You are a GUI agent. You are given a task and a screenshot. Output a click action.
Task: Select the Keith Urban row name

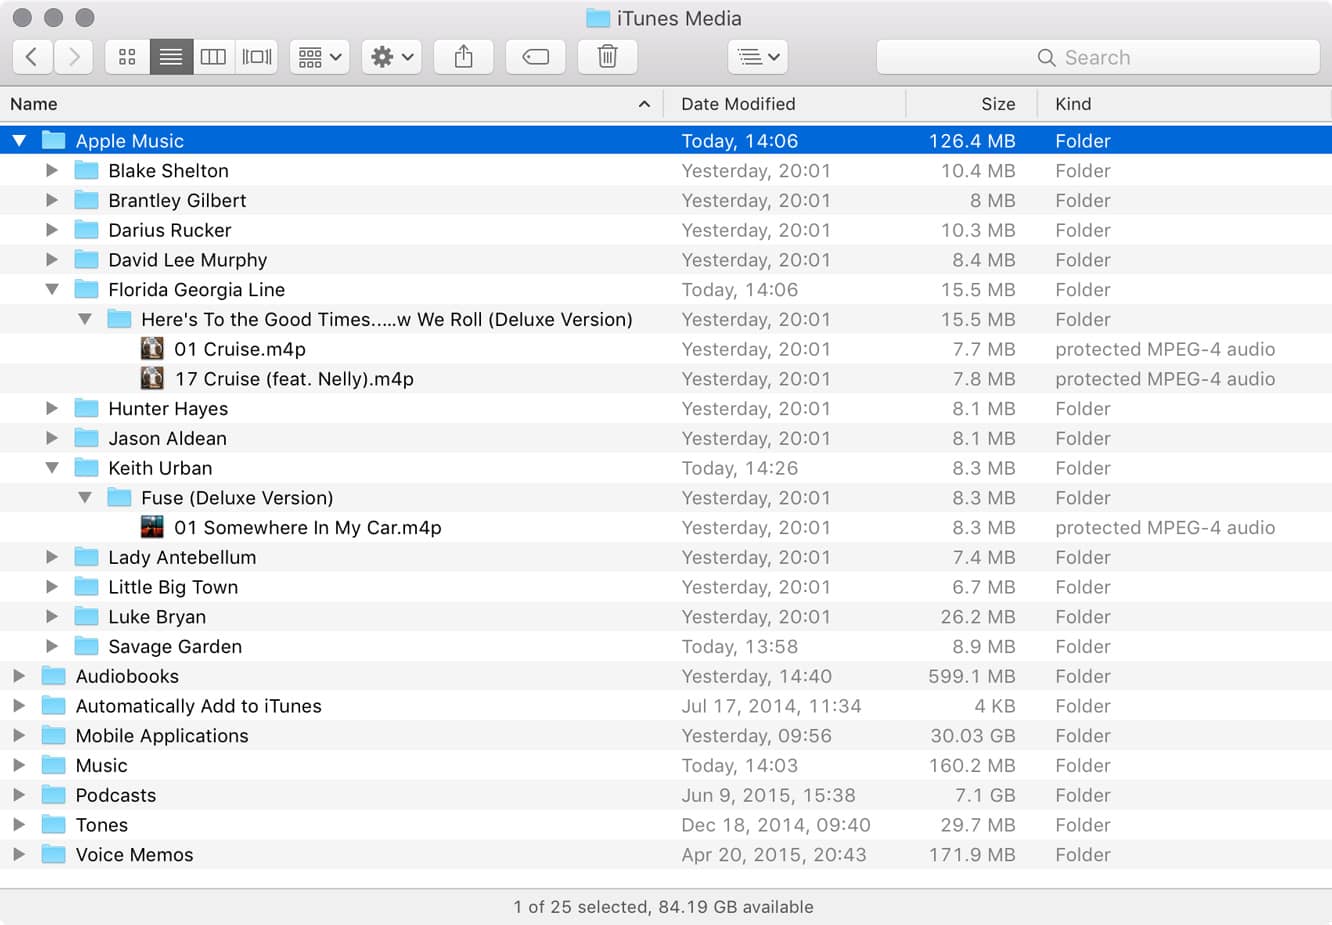[160, 468]
